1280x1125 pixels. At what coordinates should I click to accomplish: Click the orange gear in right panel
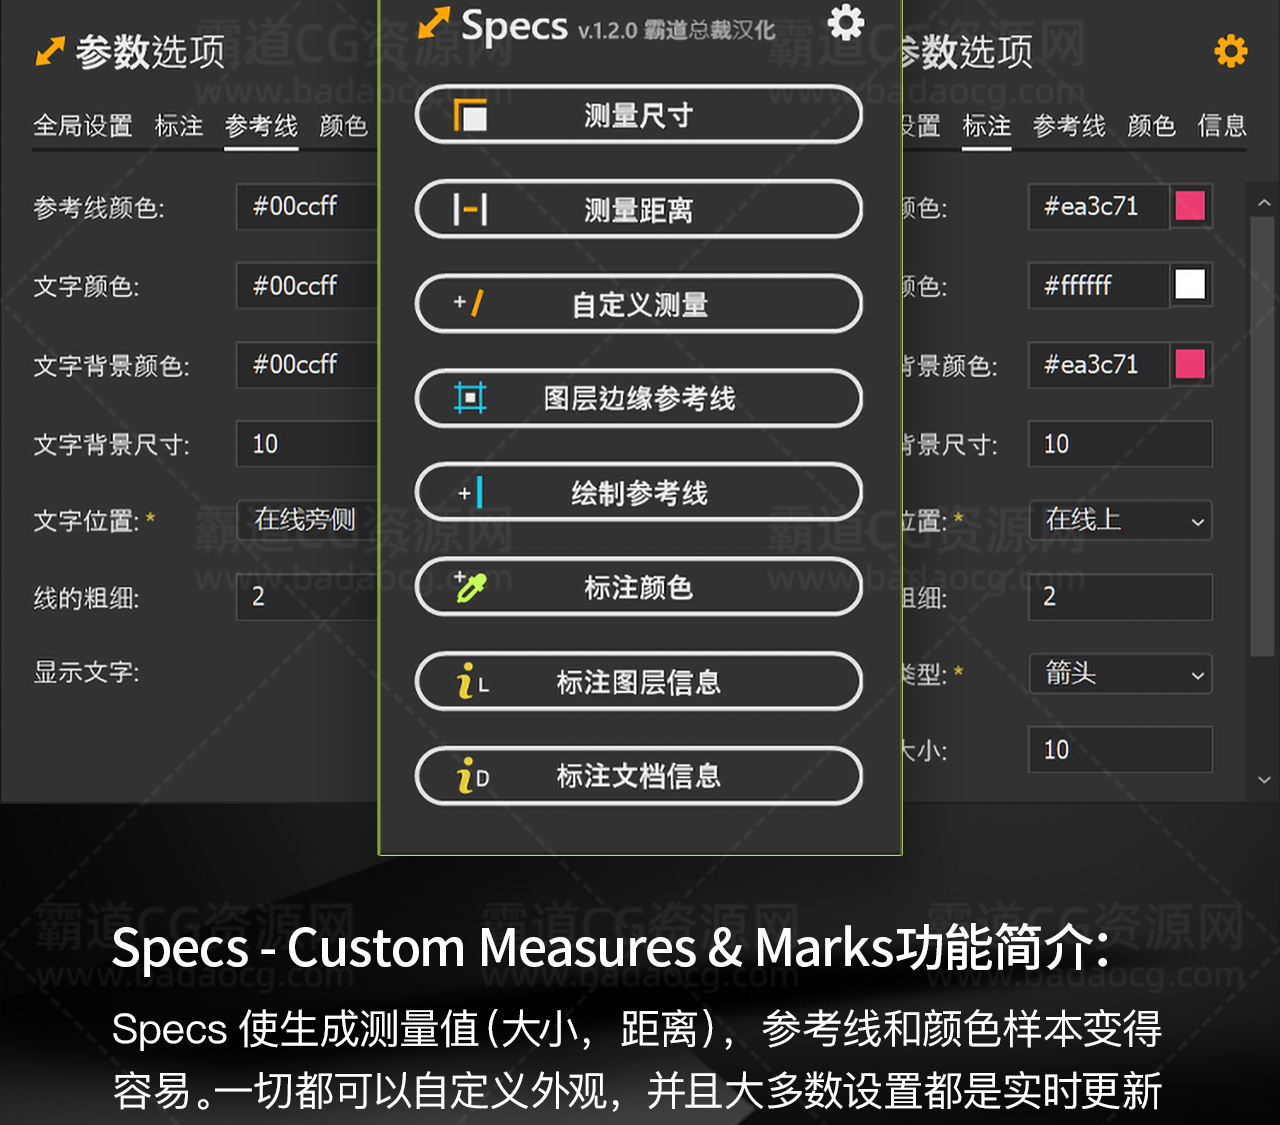tap(1230, 50)
